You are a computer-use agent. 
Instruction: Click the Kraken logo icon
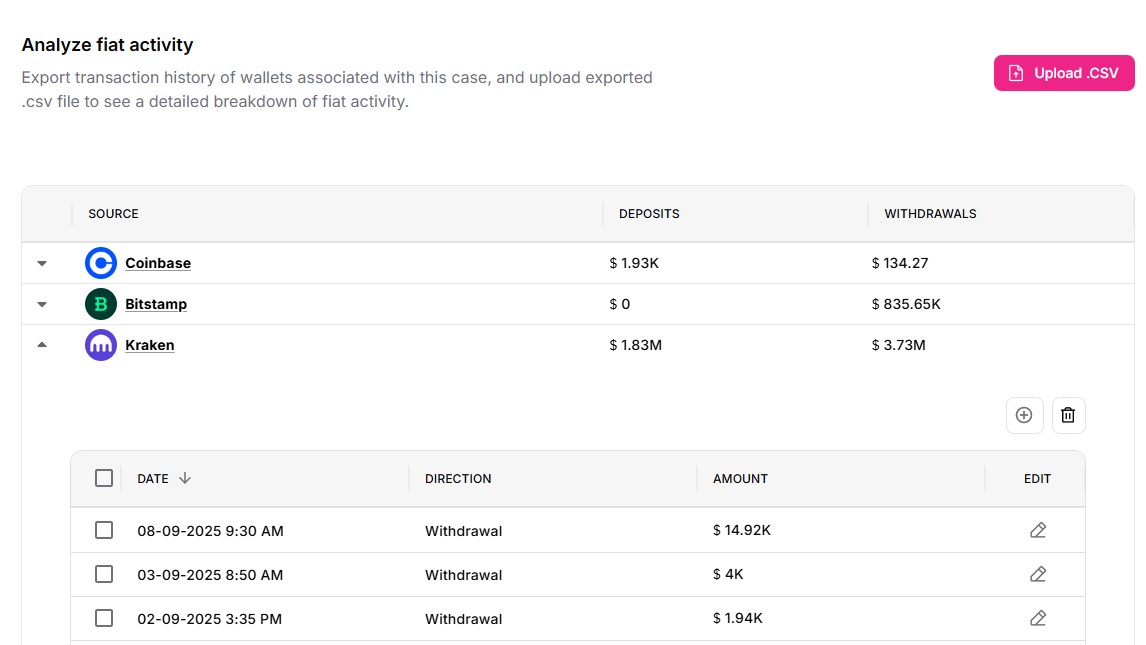[101, 345]
